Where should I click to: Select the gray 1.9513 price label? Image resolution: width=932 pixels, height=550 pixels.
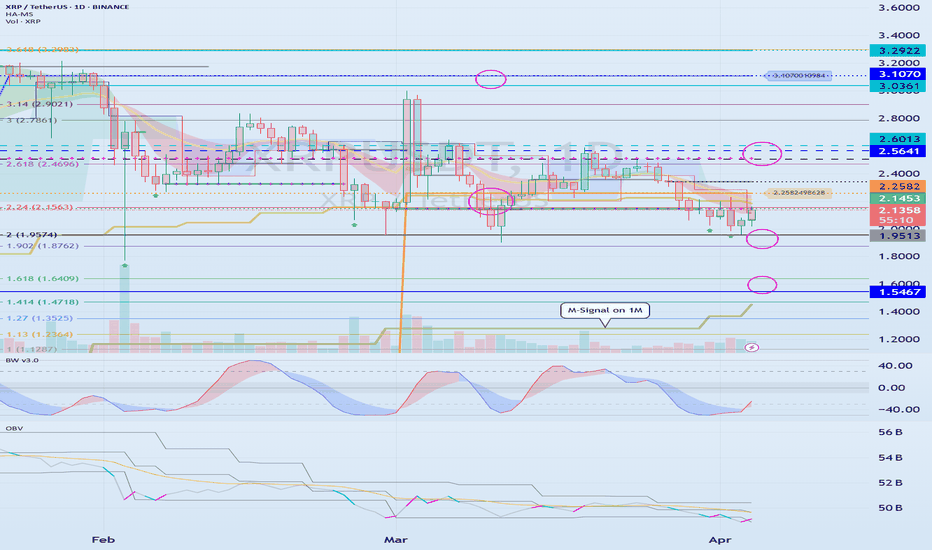(898, 236)
